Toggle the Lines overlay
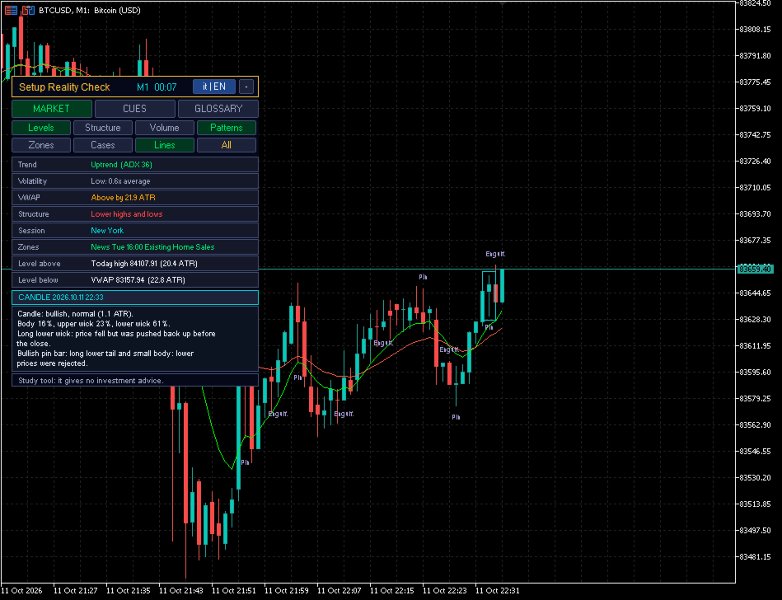This screenshot has height=600, width=782. tap(165, 145)
